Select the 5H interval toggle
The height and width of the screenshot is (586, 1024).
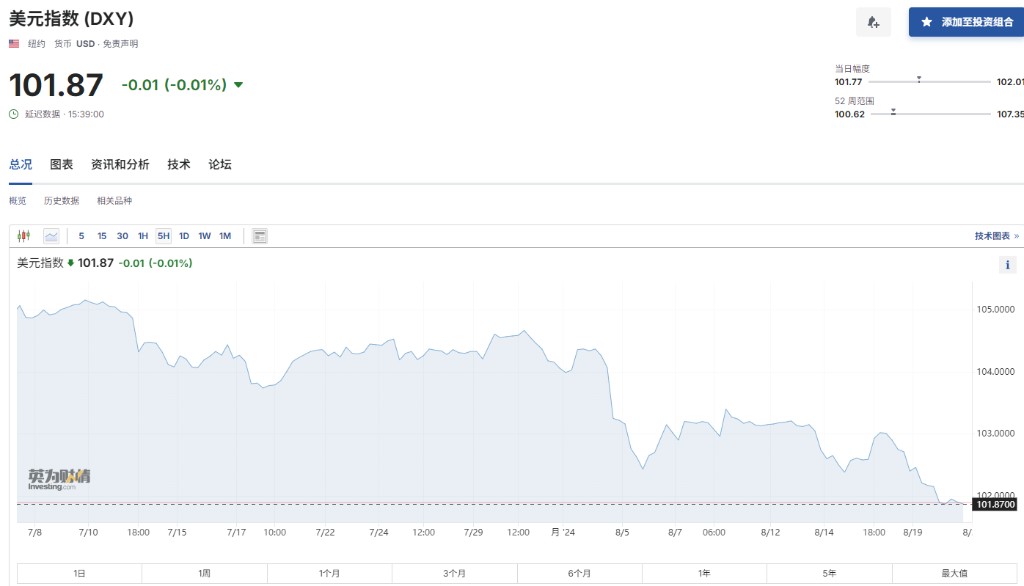click(x=163, y=236)
